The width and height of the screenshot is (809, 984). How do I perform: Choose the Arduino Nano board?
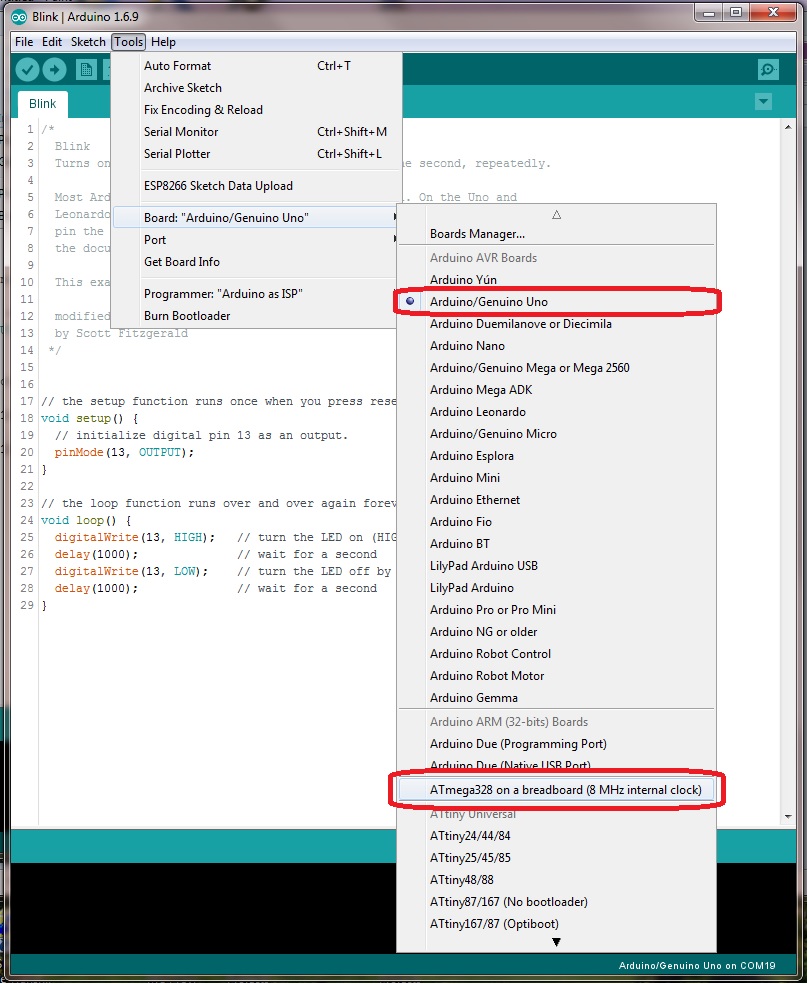click(557, 346)
